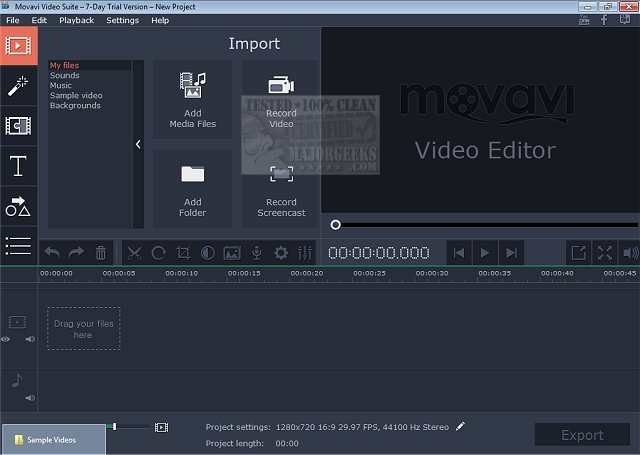Open the Audio equalizer sliders icon
This screenshot has width=640, height=455.
pyautogui.click(x=305, y=253)
